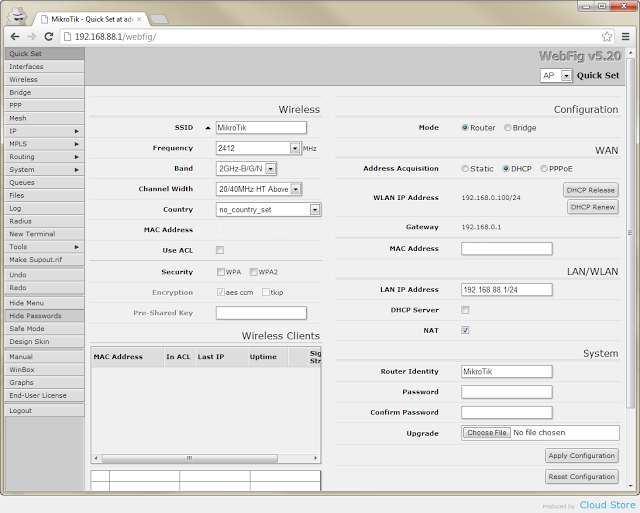Click the Redo sidebar button
The height and width of the screenshot is (513, 640).
pyautogui.click(x=44, y=288)
